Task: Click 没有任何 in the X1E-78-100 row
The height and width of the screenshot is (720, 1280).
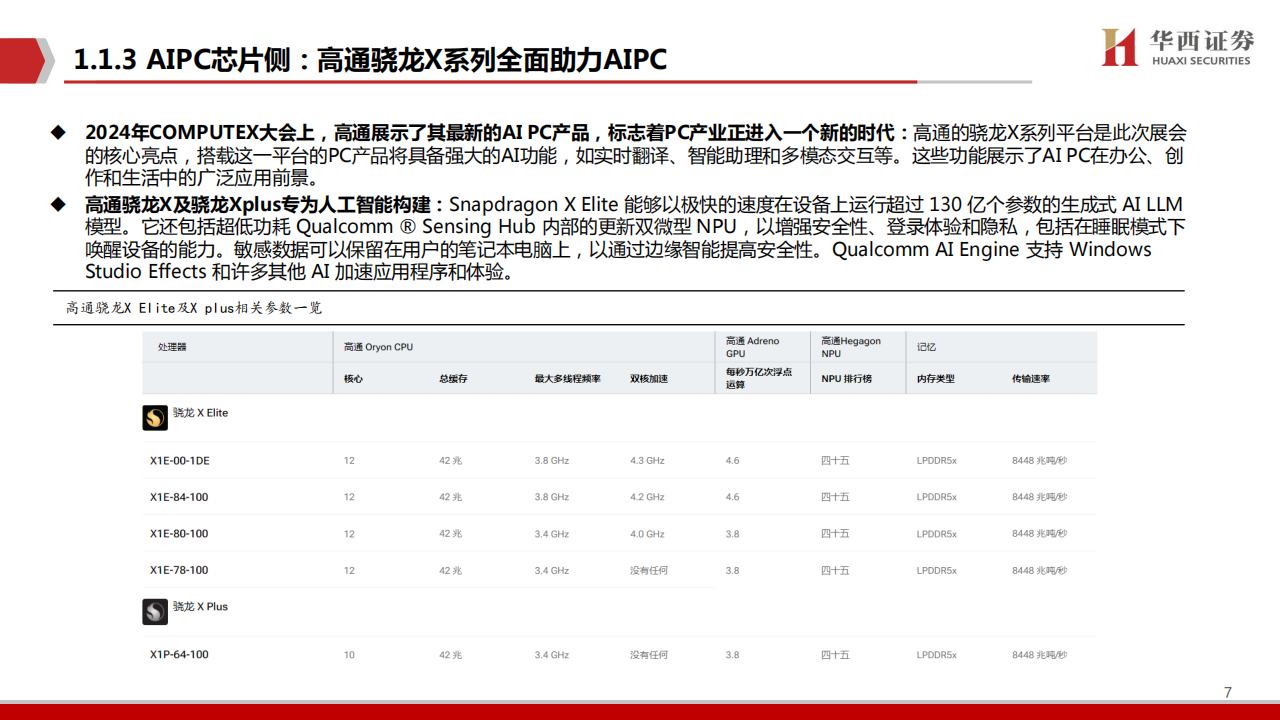Action: coord(649,570)
